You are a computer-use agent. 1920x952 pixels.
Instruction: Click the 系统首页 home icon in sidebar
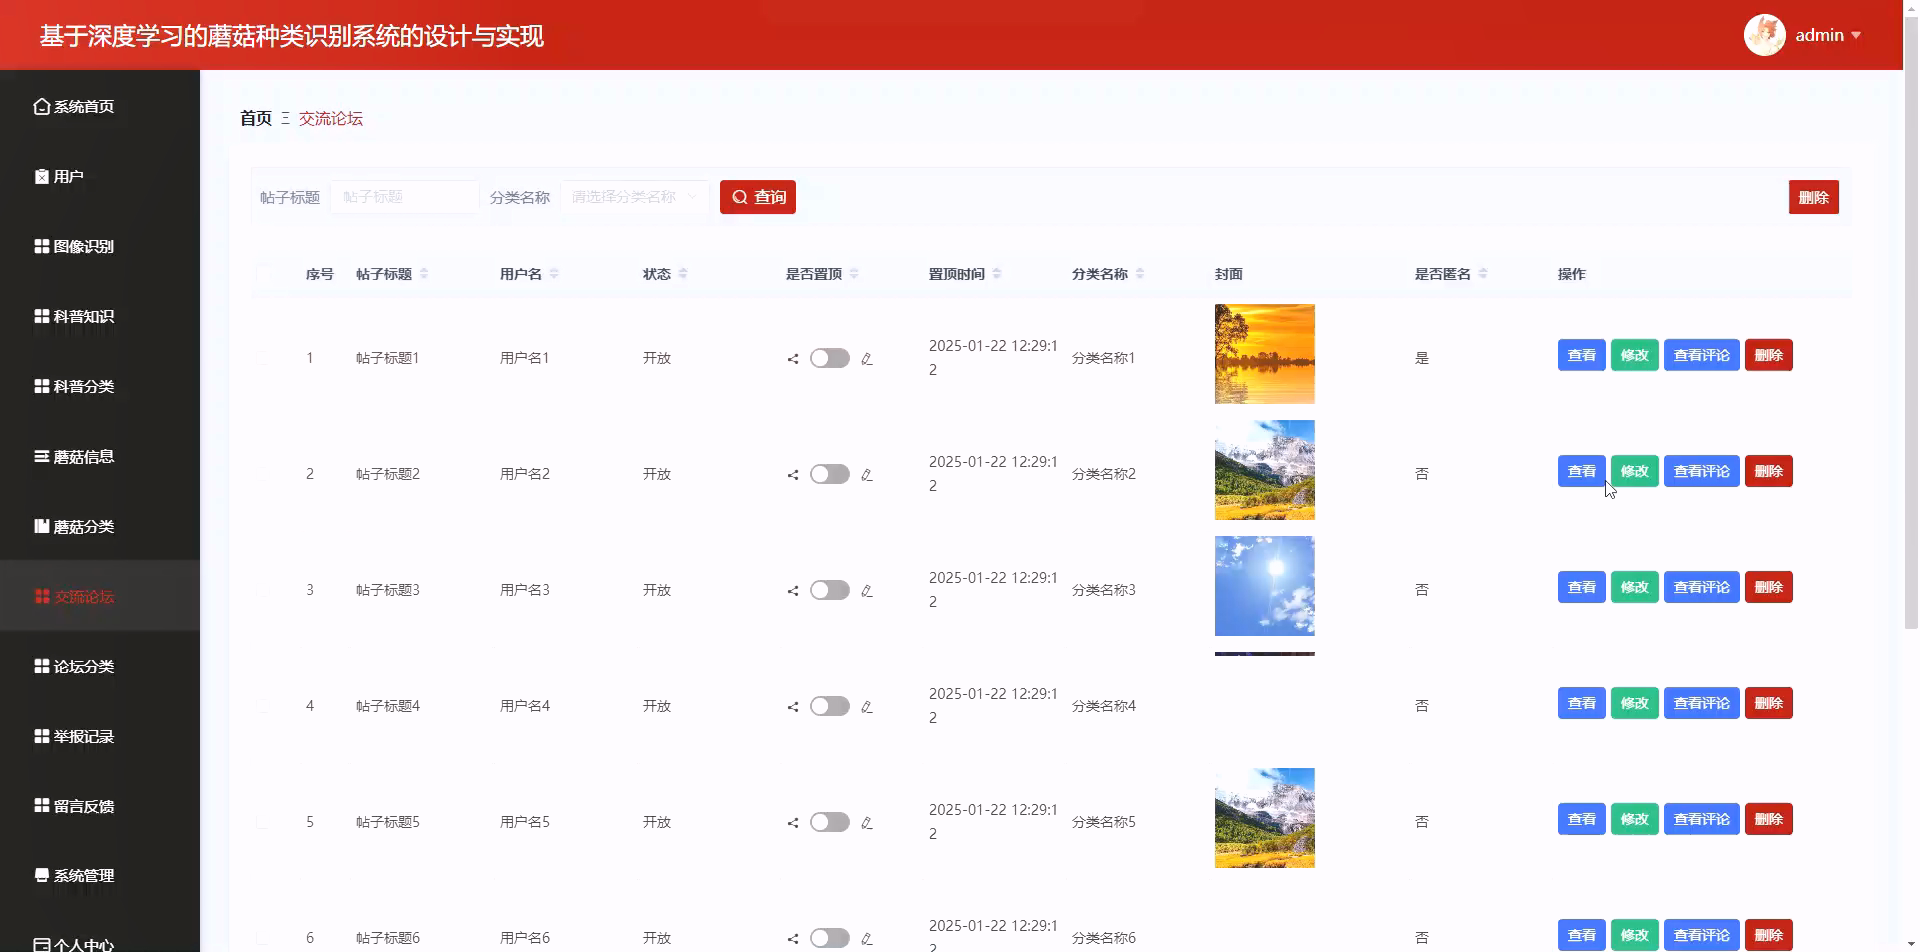[x=41, y=105]
